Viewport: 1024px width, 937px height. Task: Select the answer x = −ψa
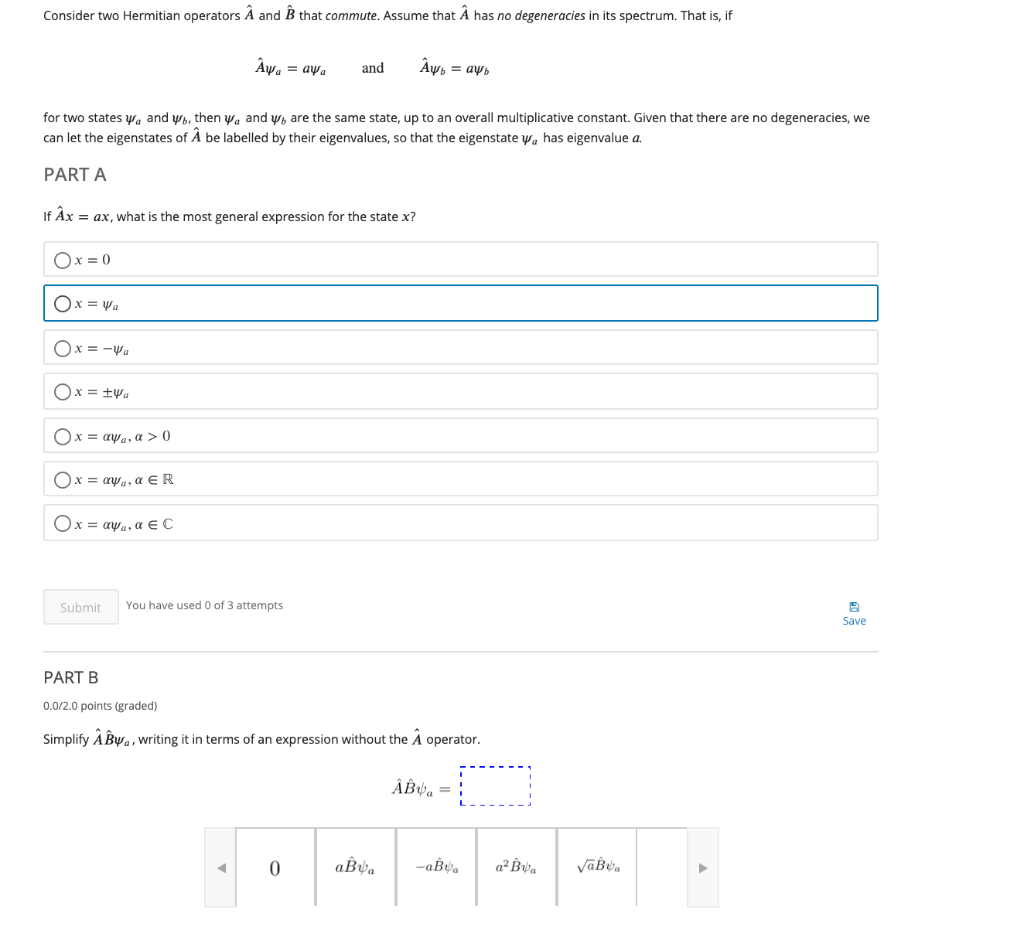pyautogui.click(x=62, y=347)
